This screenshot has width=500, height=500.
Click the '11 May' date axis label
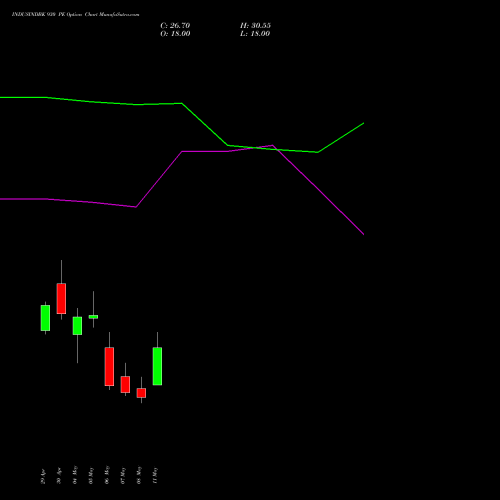click(x=155, y=475)
